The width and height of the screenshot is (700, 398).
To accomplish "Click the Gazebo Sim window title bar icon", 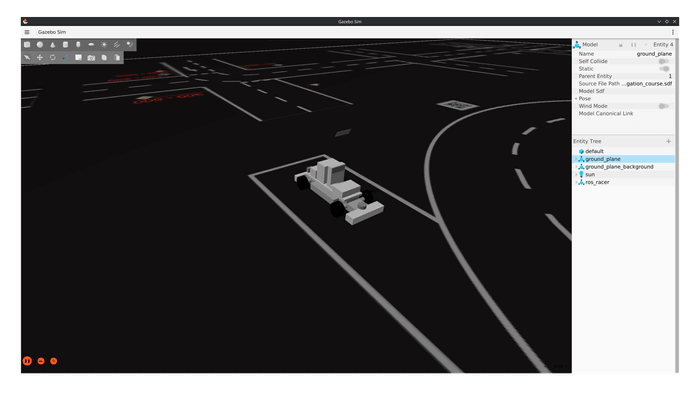I will point(25,21).
